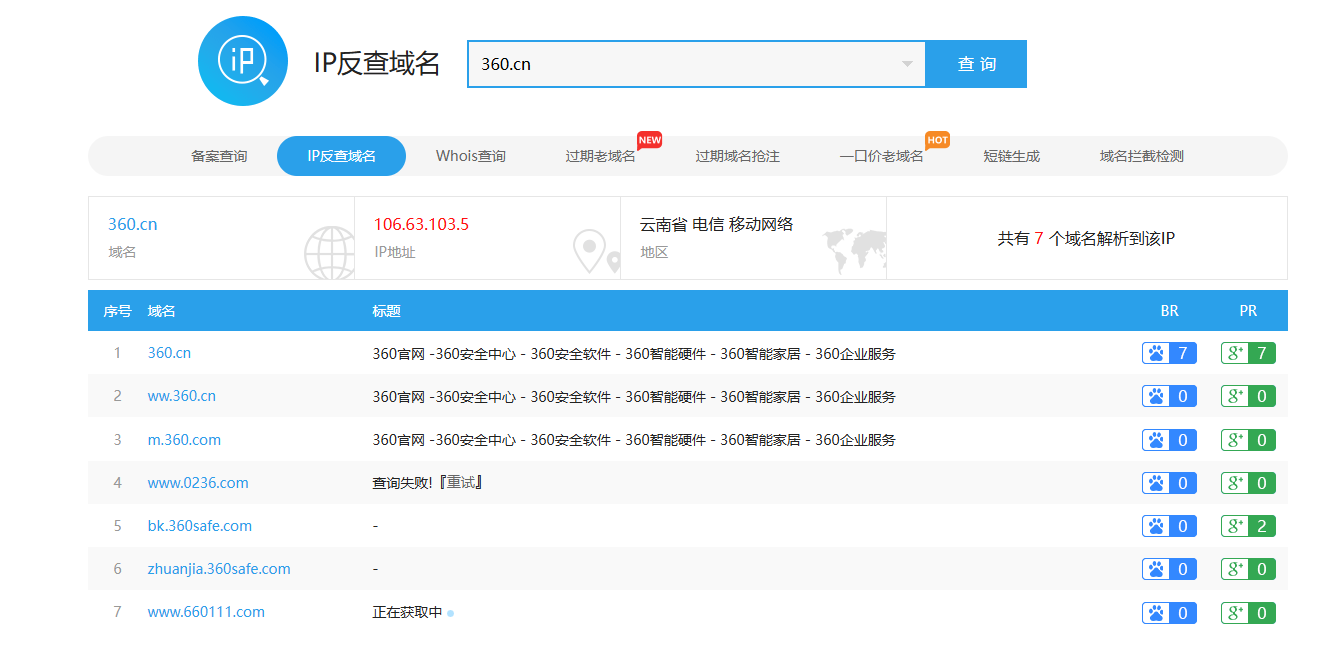Image resolution: width=1325 pixels, height=667 pixels.
Task: Open the www.660111.com domain link
Action: (206, 611)
